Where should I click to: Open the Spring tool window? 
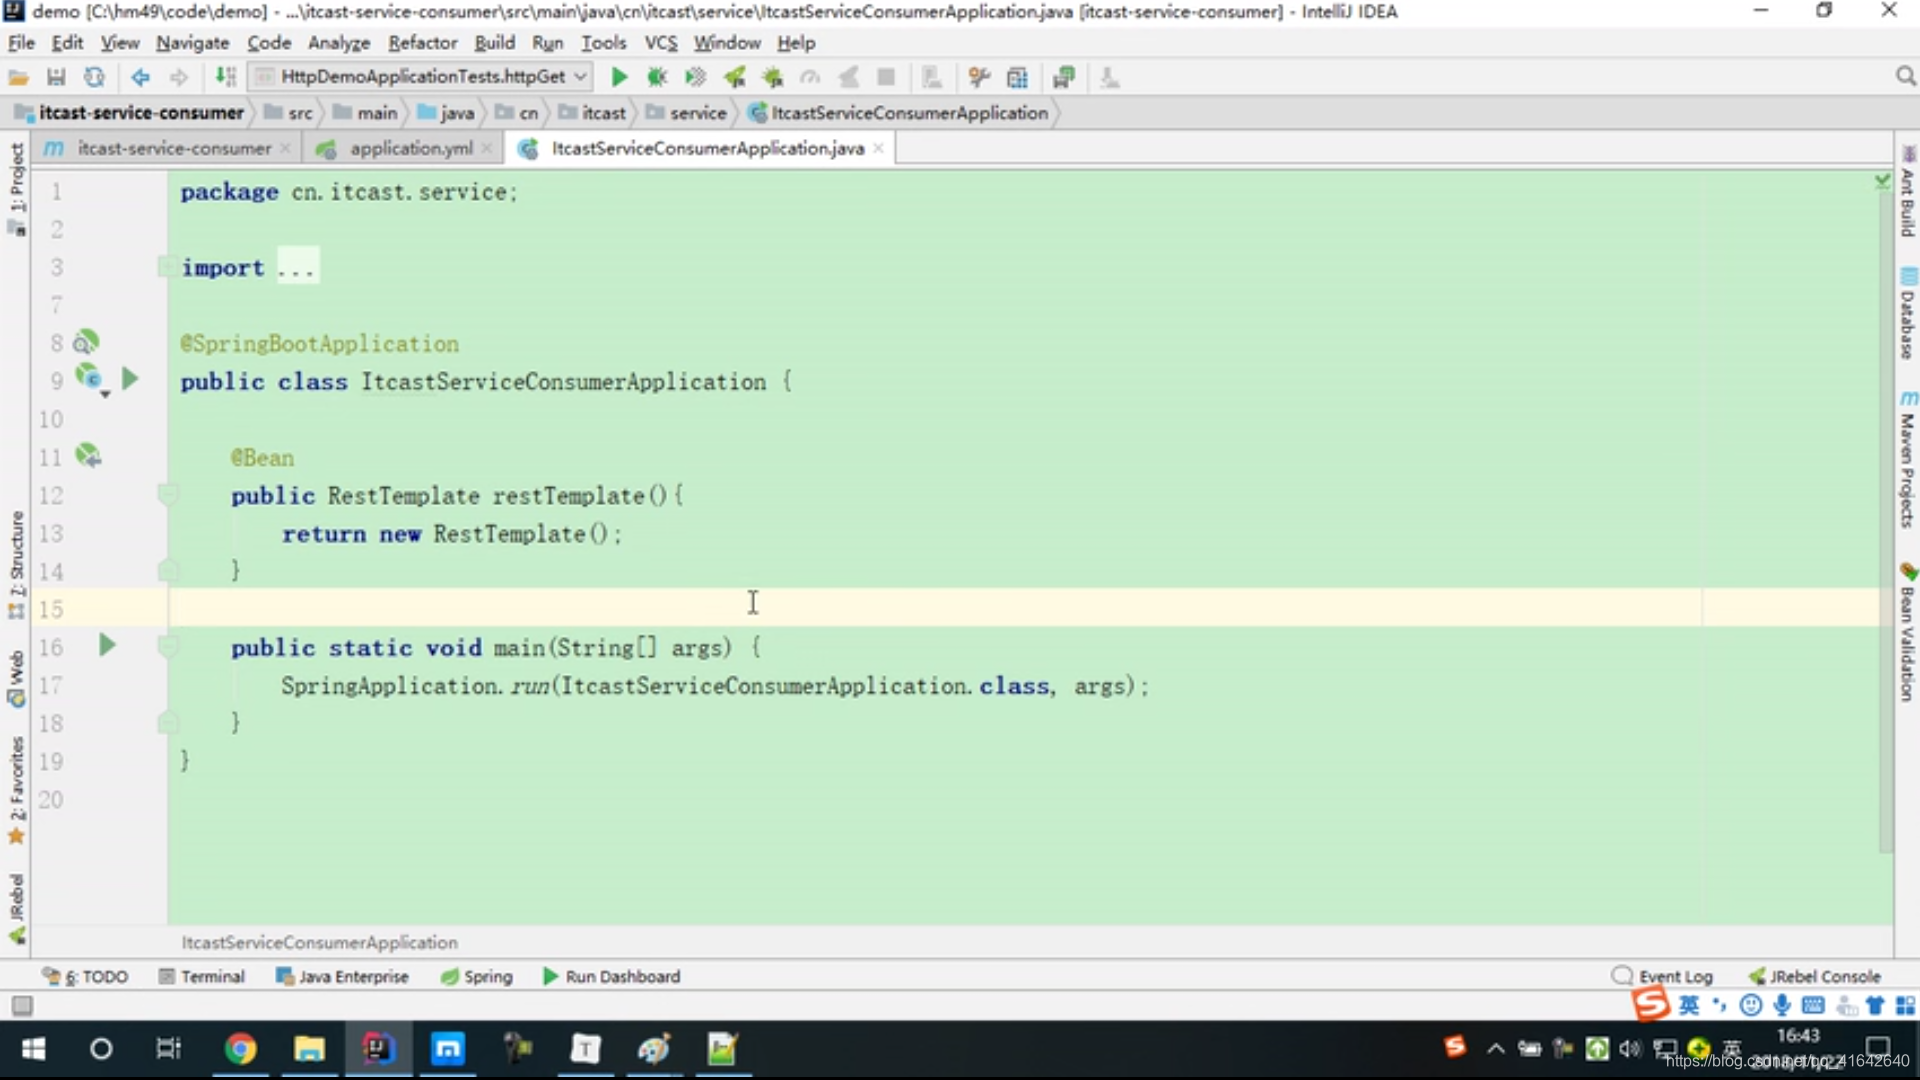coord(477,976)
